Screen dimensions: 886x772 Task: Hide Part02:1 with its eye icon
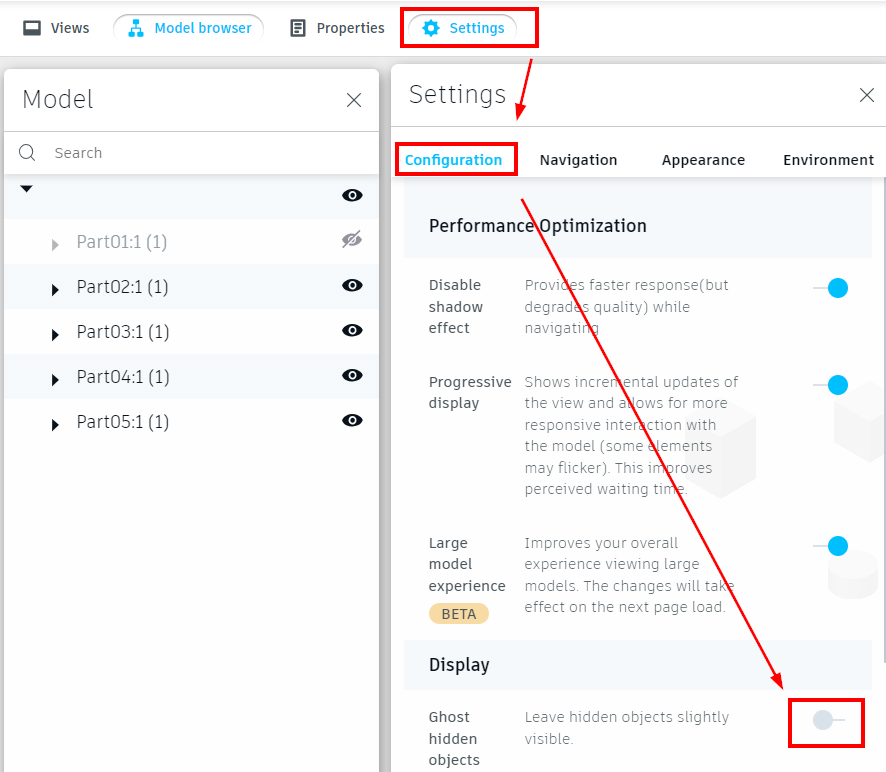tap(352, 286)
